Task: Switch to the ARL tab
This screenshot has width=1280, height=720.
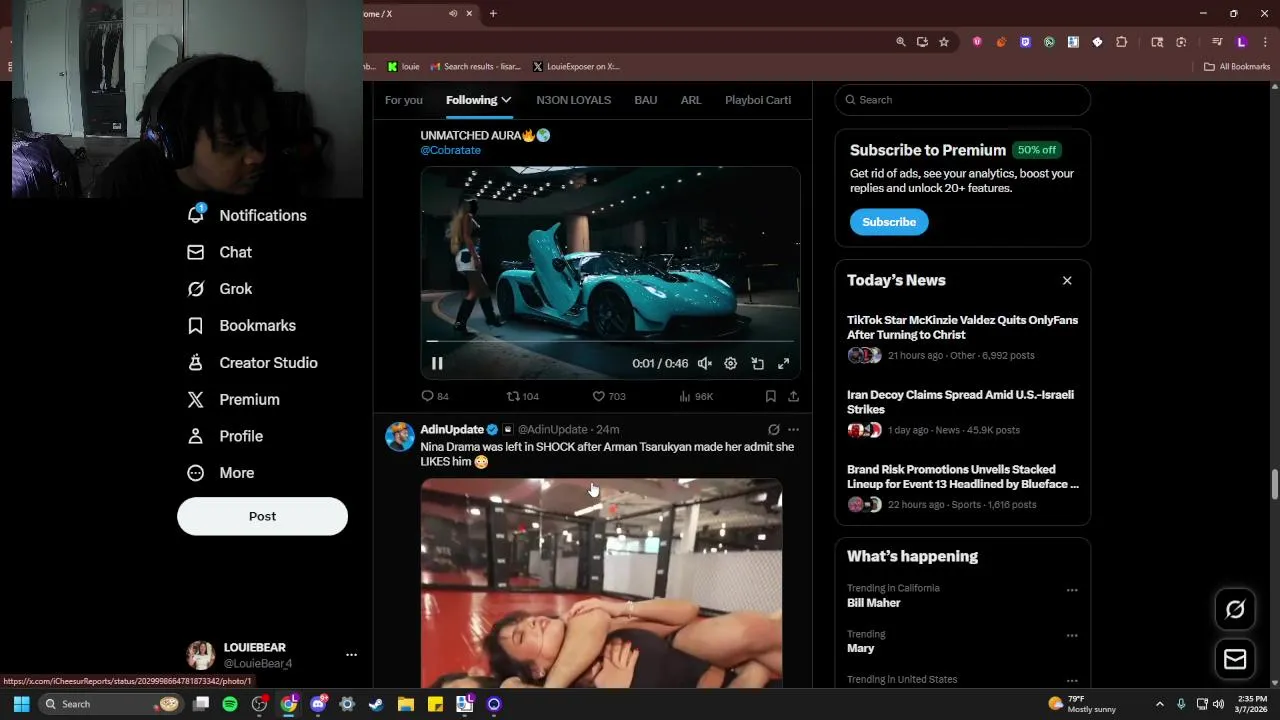Action: point(691,100)
